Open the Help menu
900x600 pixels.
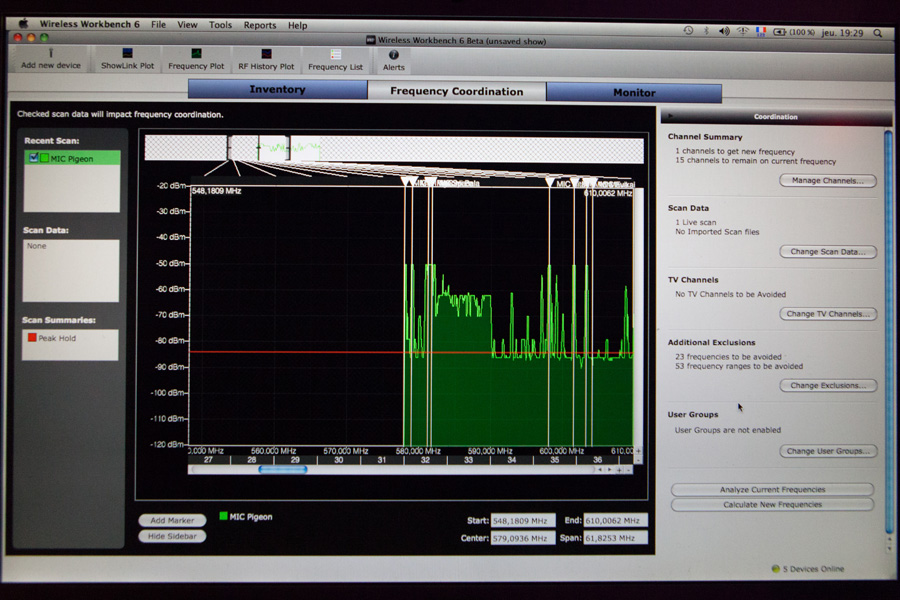coord(297,26)
